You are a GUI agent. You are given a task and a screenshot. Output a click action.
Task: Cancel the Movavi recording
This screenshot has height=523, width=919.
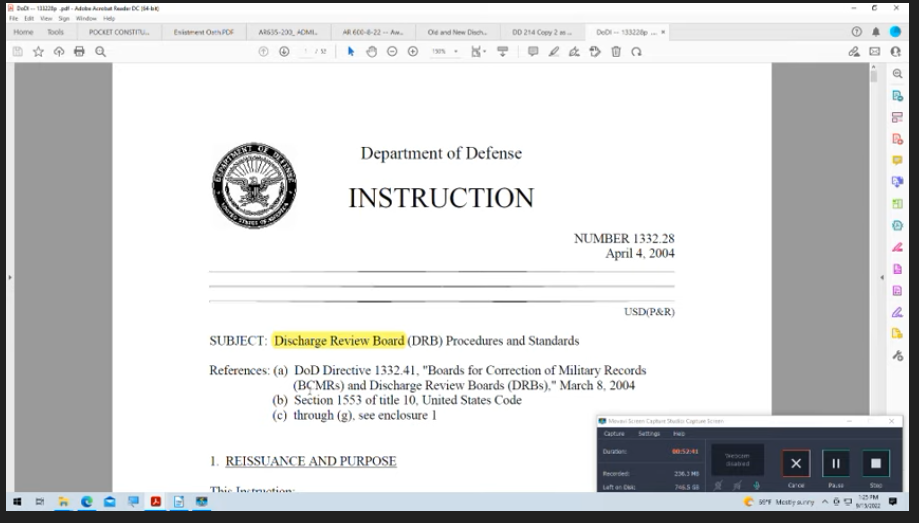point(796,464)
